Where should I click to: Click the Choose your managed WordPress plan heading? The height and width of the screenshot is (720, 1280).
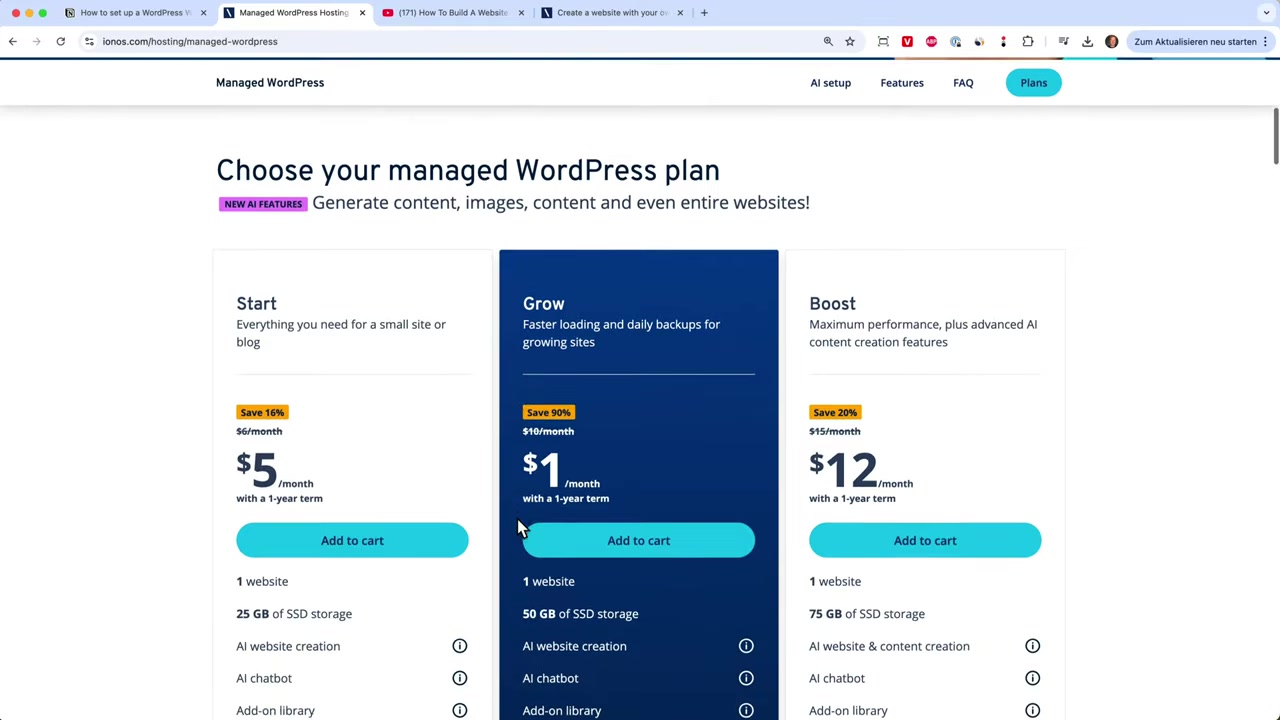[x=468, y=171]
